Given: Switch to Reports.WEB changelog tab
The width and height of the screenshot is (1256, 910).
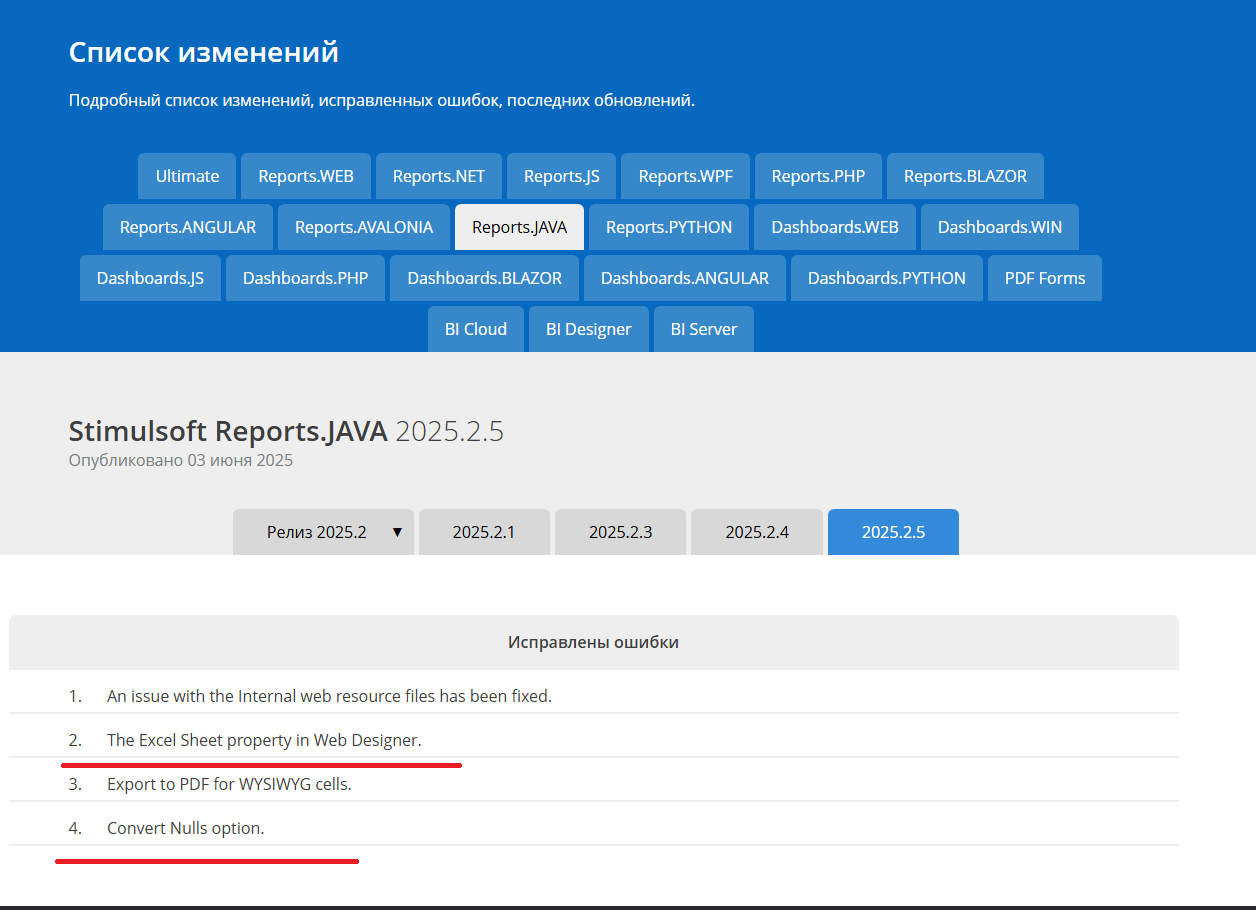Looking at the screenshot, I should [x=306, y=176].
